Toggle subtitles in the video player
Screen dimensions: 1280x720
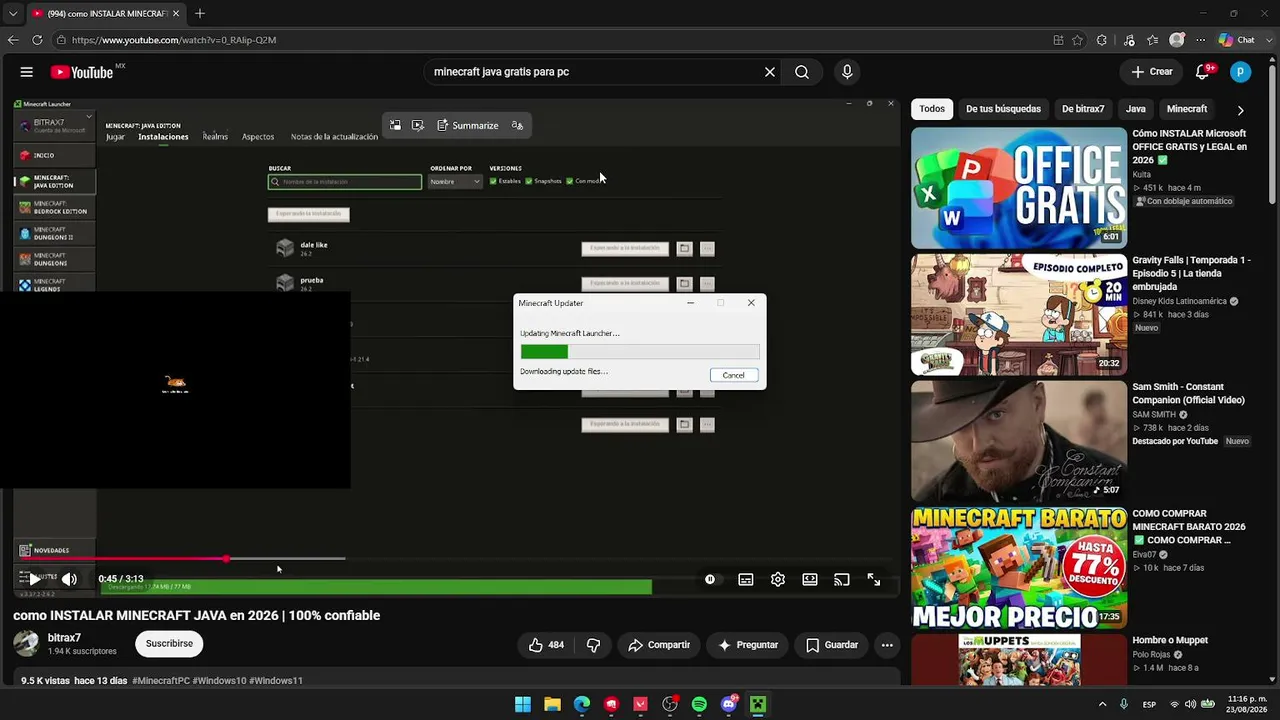tap(746, 580)
